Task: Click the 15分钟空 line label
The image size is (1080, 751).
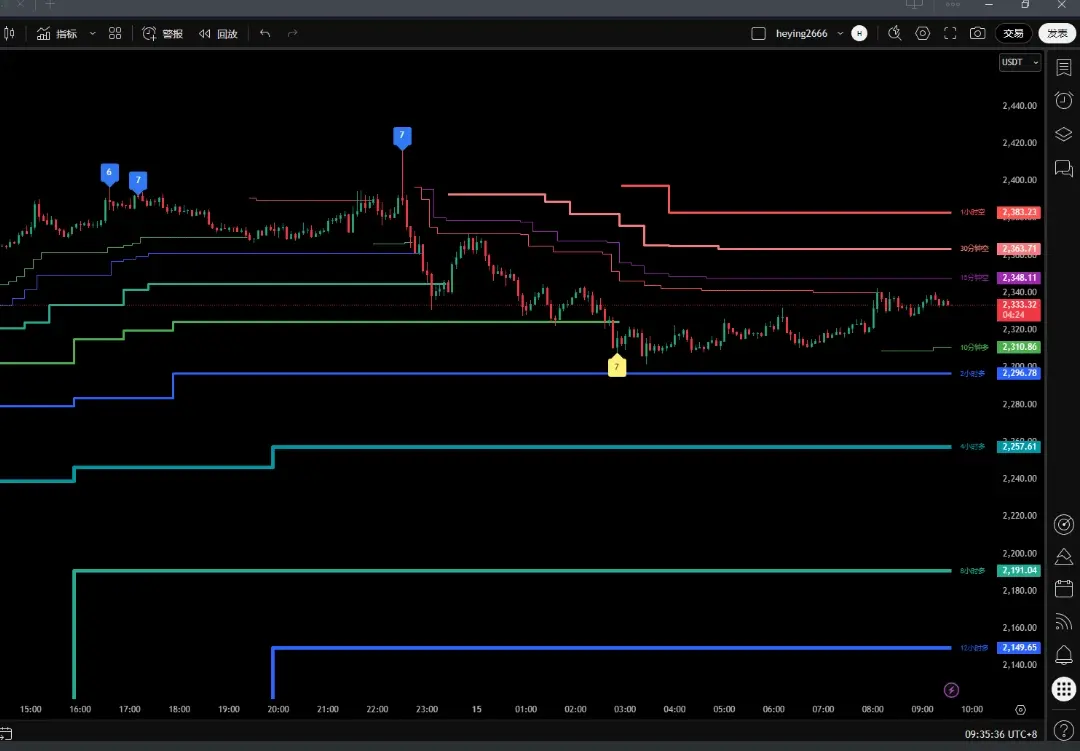Action: pyautogui.click(x=974, y=278)
